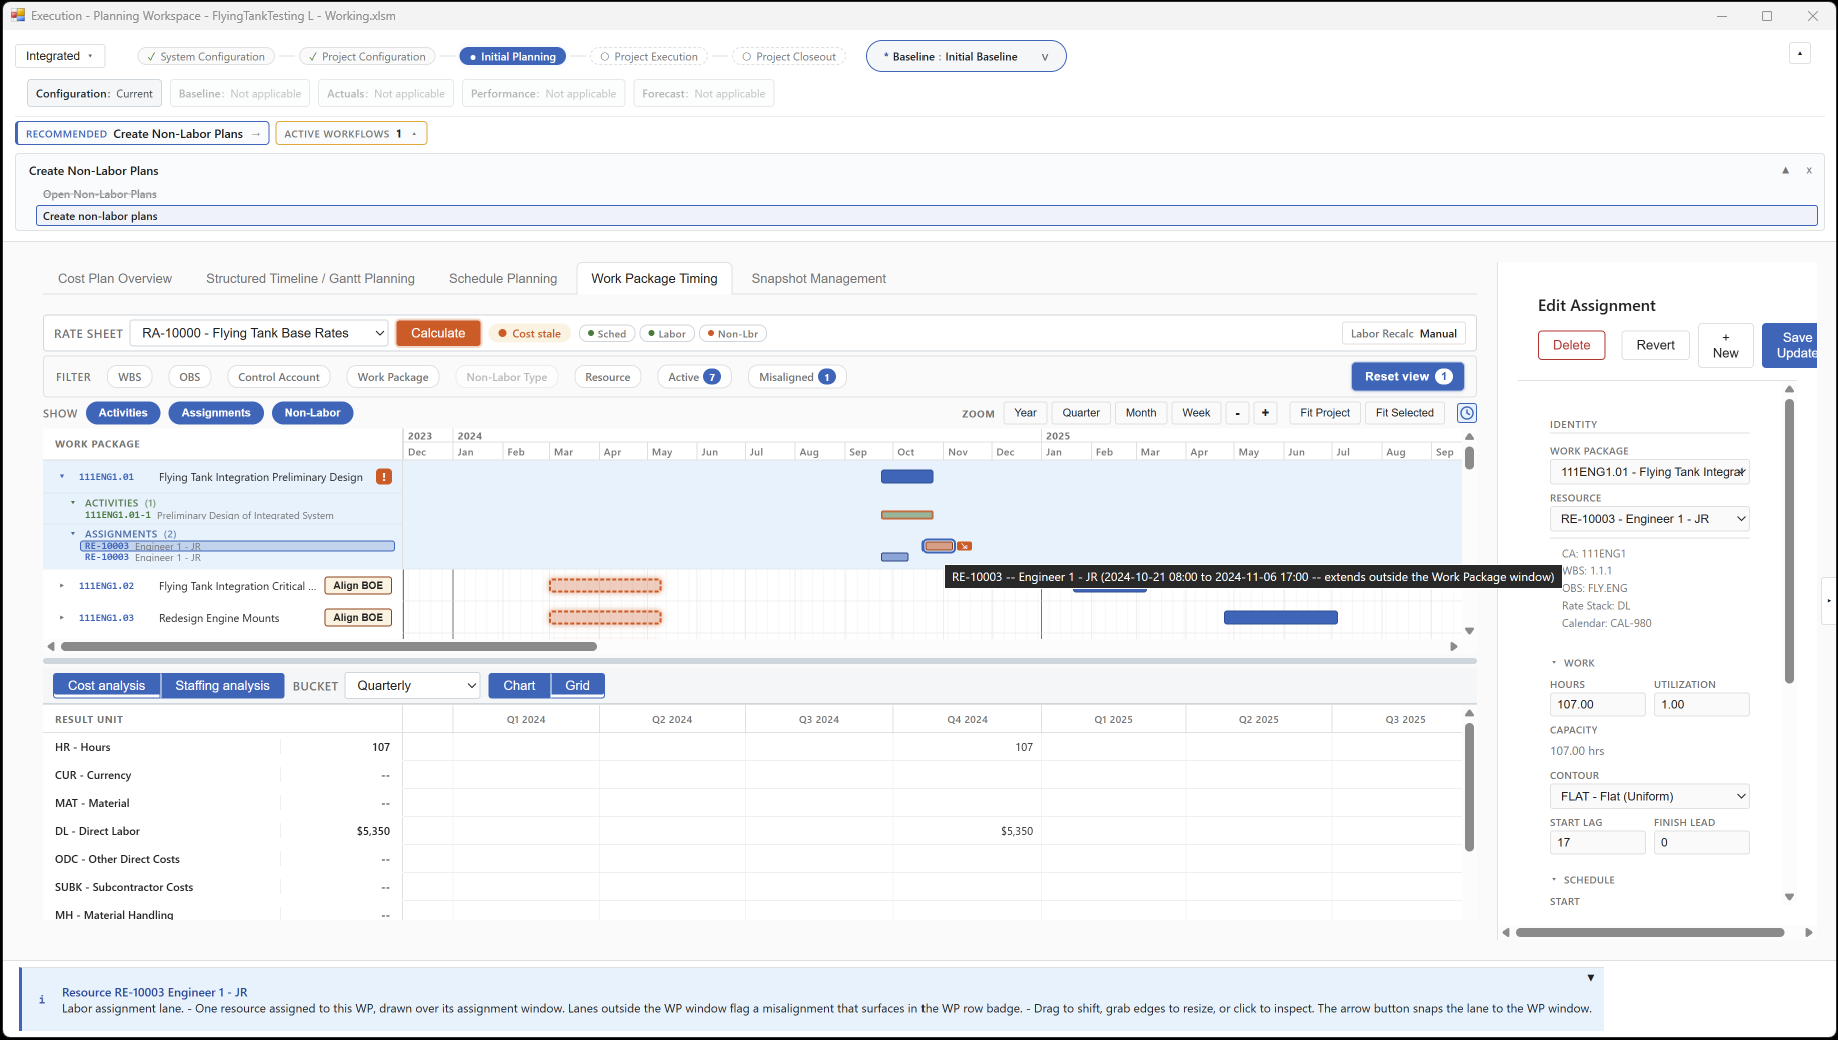Screen dimensions: 1838x1040
Task: Toggle the Labor Recalc Manual setting
Action: pyautogui.click(x=1404, y=334)
